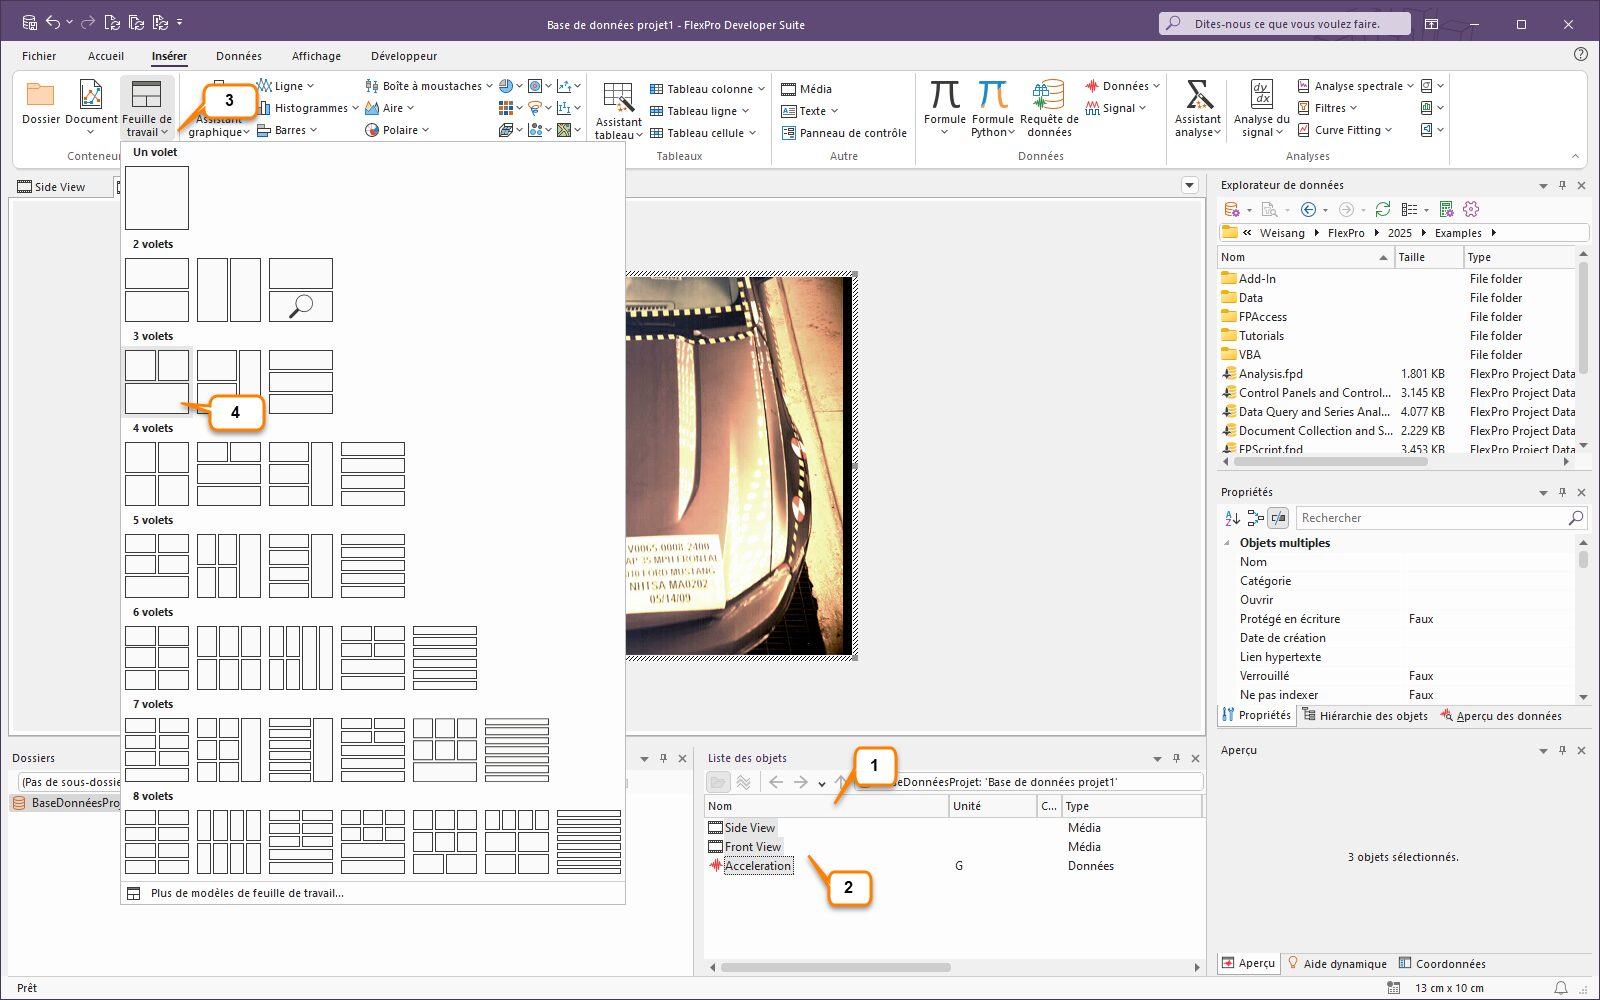
Task: Open the Panneau de contrôle button
Action: coord(844,133)
